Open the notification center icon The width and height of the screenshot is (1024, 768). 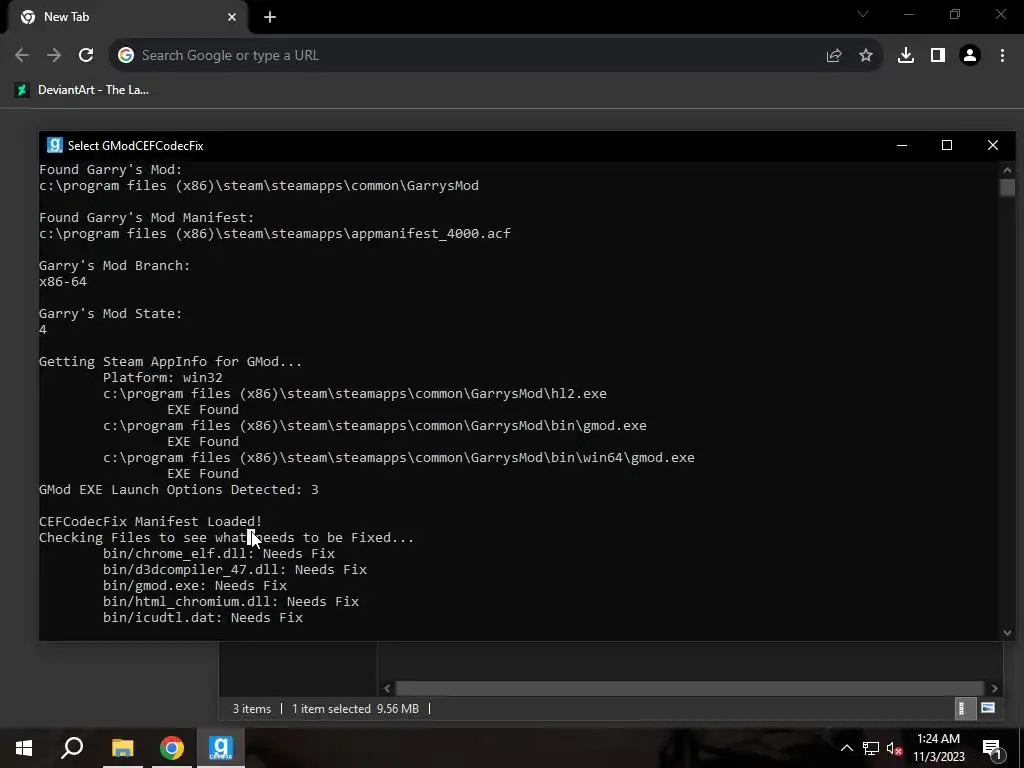tap(992, 748)
